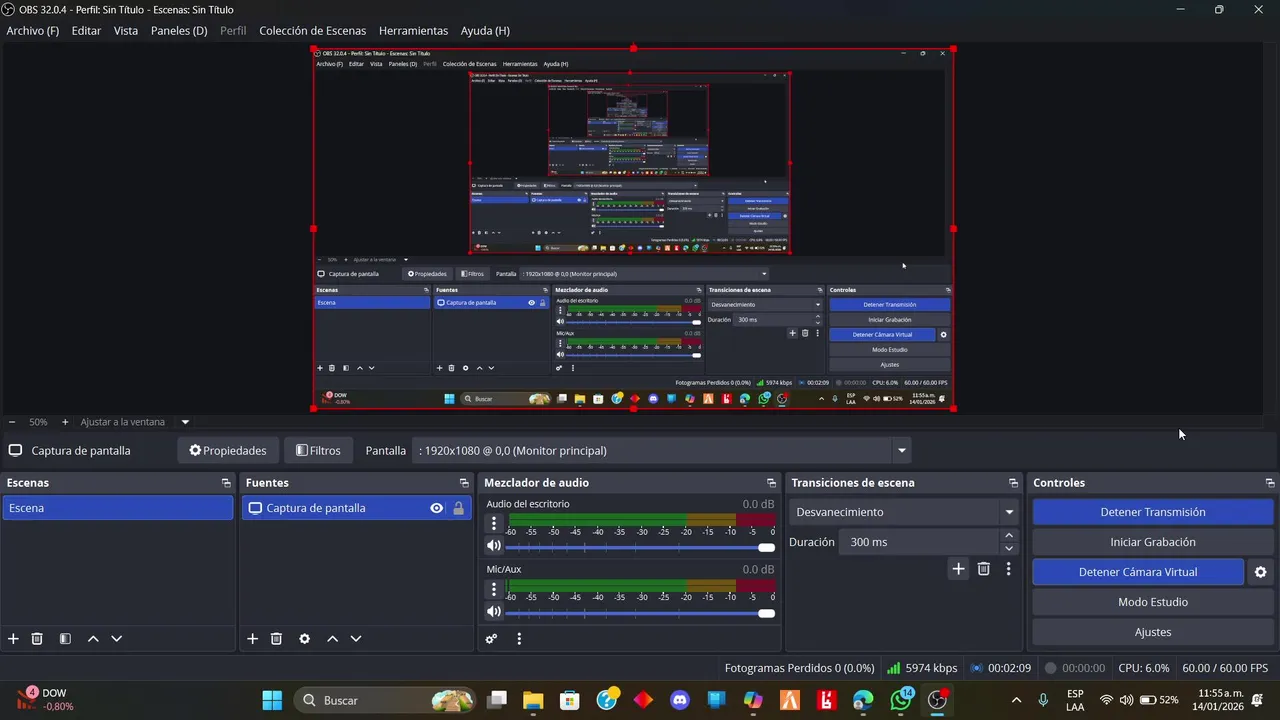Open the Pantalla monitor dropdown
Image resolution: width=1280 pixels, height=720 pixels.
pos(663,451)
